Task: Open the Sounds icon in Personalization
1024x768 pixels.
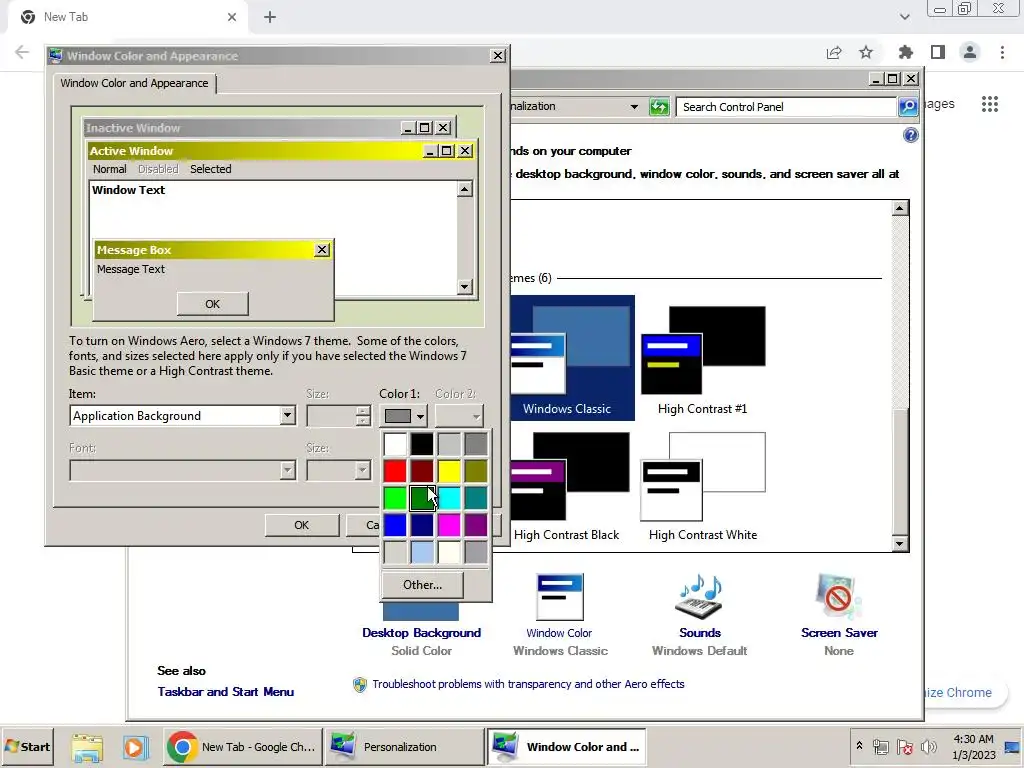Action: (x=699, y=598)
